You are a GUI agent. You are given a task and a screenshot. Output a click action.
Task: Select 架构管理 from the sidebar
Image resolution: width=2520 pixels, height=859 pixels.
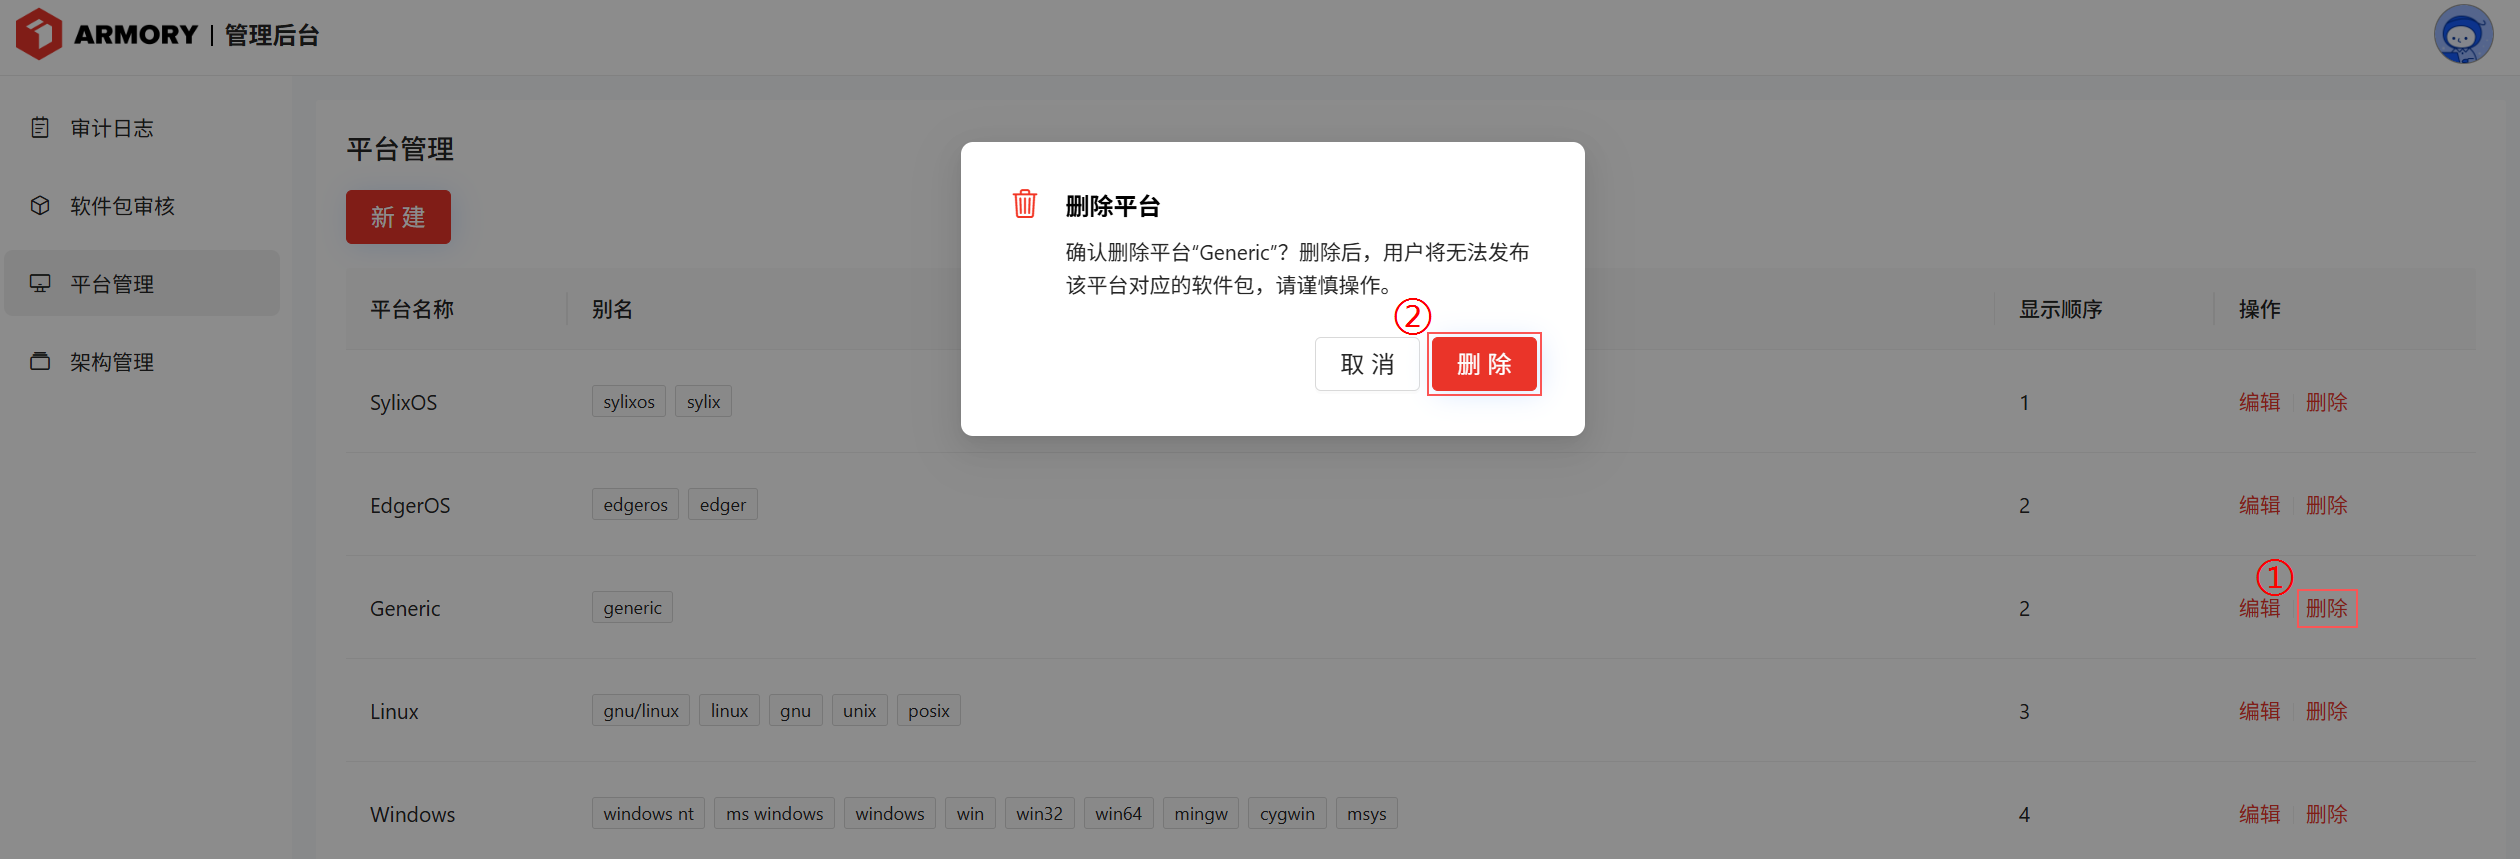coord(112,362)
